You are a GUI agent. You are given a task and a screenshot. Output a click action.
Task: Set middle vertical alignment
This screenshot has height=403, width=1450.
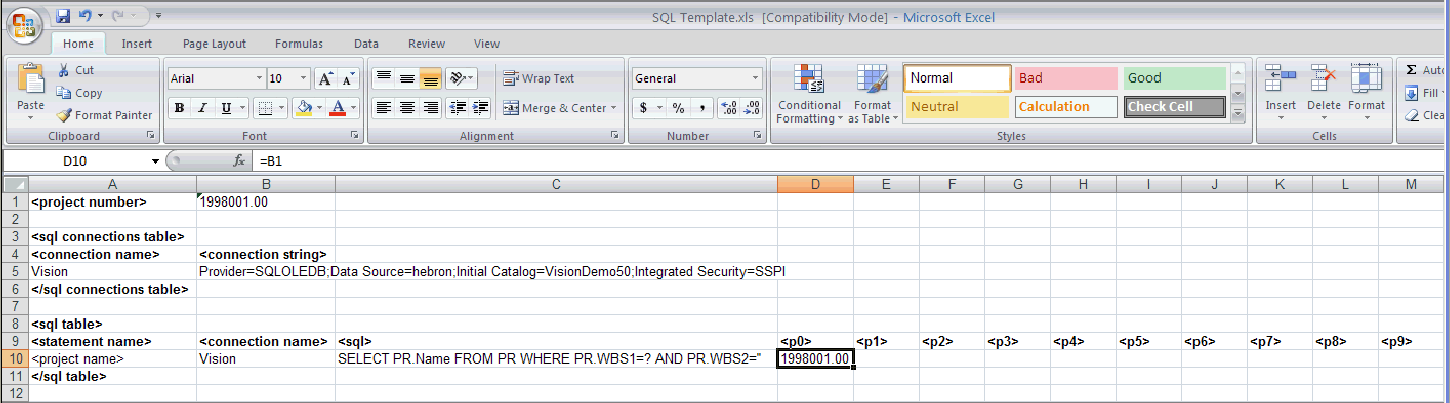tap(407, 79)
